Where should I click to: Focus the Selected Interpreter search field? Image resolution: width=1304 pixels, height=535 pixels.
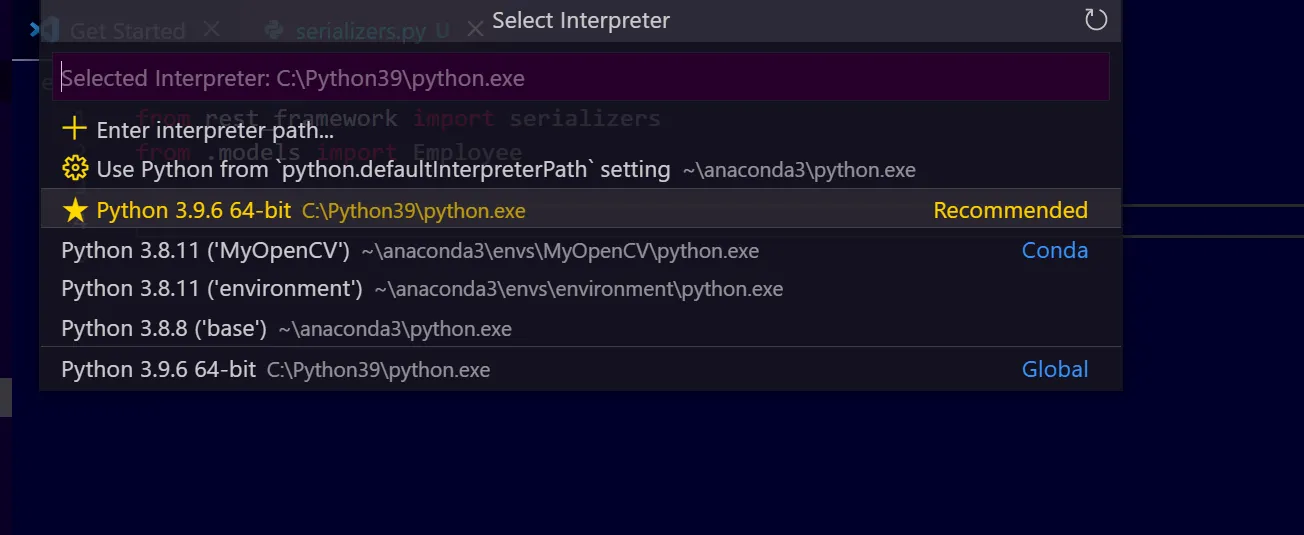580,78
